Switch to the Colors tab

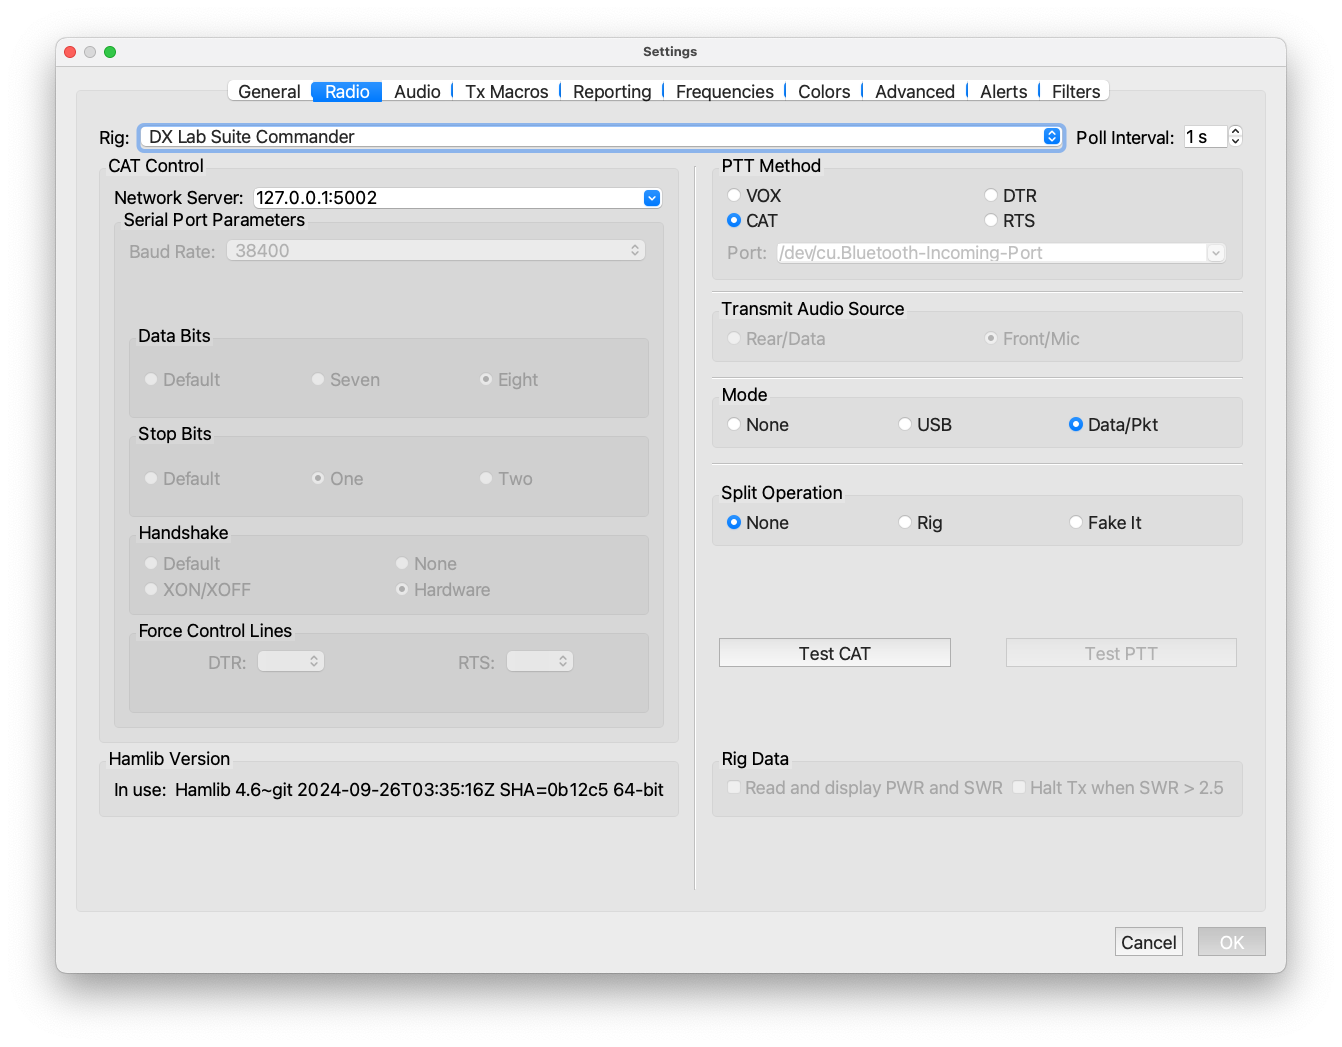824,92
